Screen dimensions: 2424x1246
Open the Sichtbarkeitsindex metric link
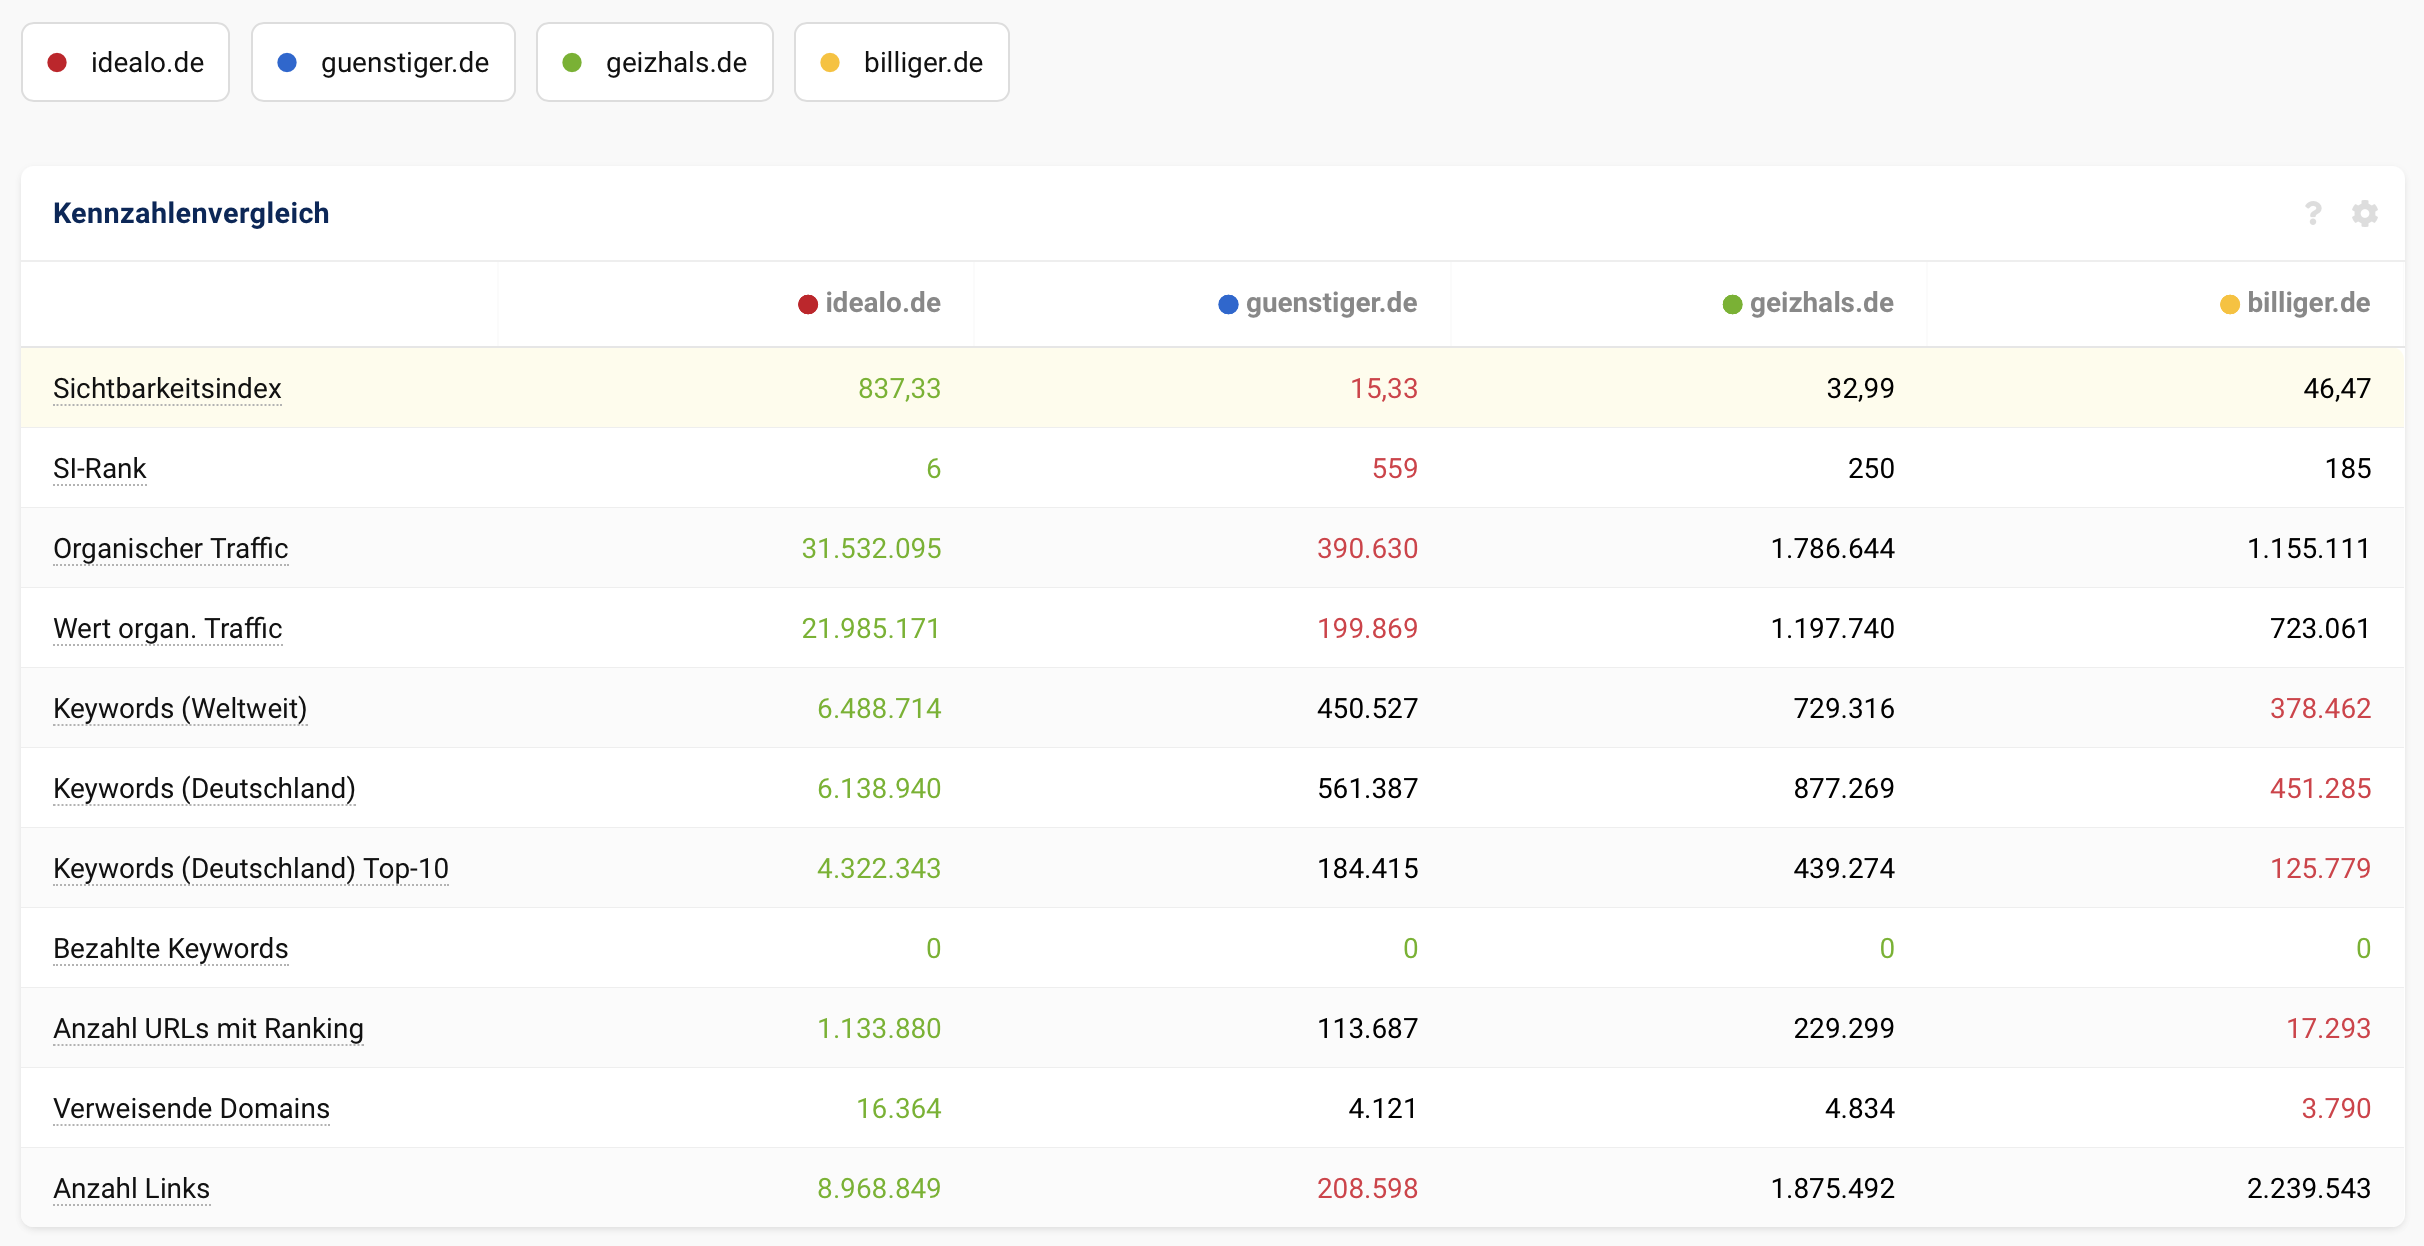click(x=167, y=388)
